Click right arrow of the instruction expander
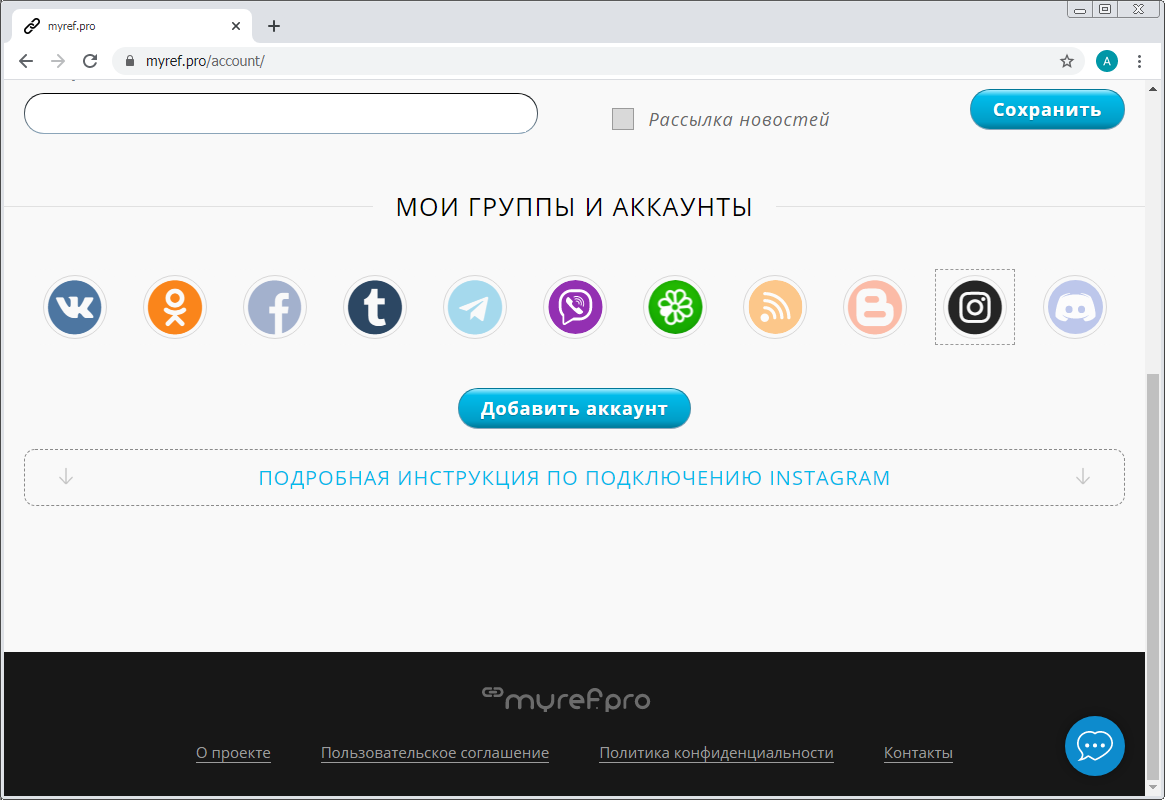 pyautogui.click(x=1082, y=477)
